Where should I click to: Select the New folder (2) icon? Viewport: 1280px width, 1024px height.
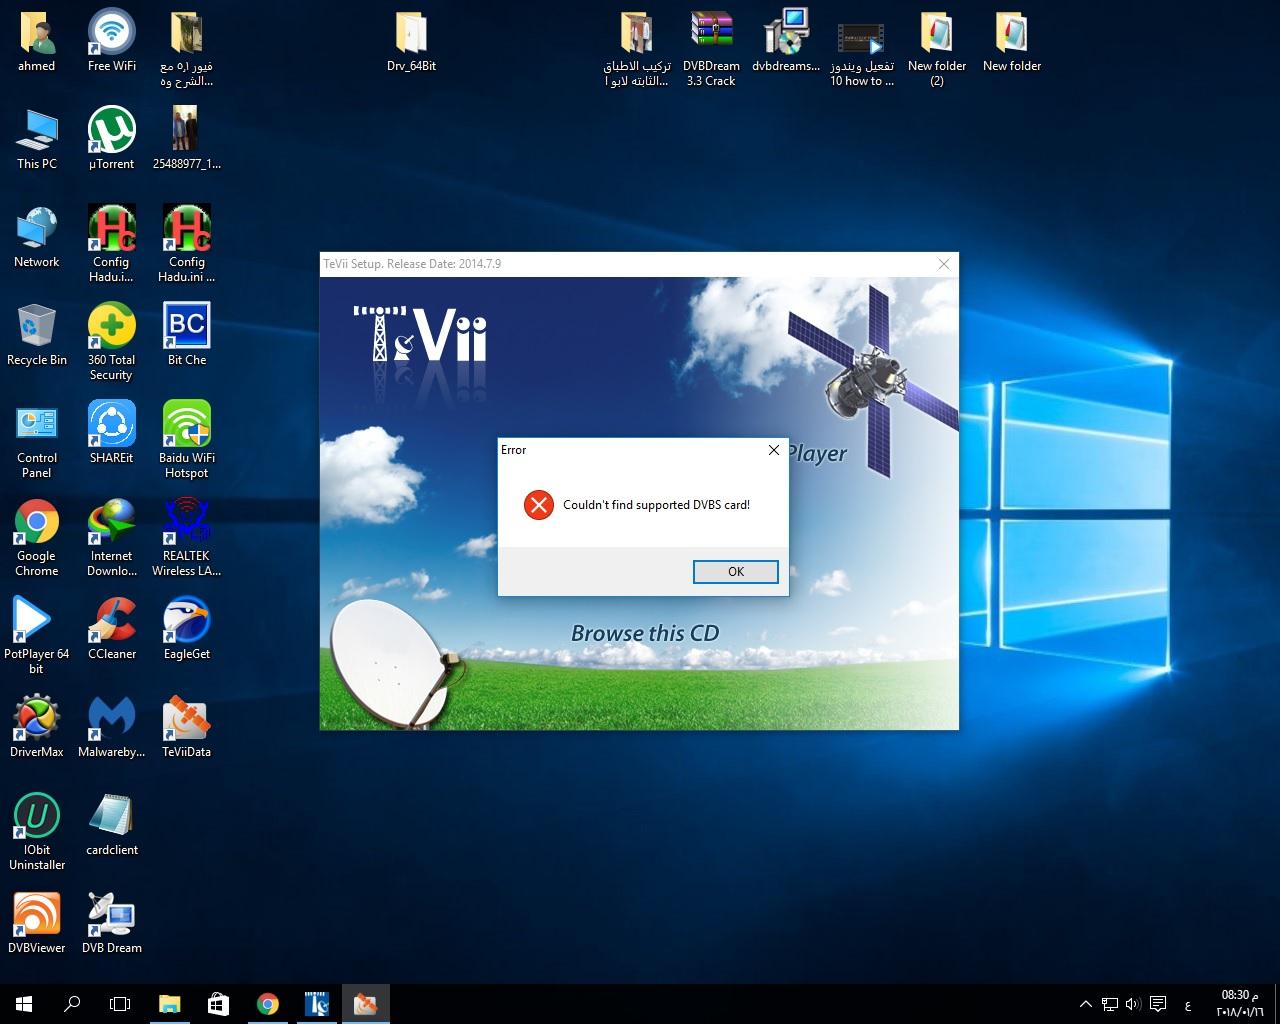pyautogui.click(x=937, y=50)
